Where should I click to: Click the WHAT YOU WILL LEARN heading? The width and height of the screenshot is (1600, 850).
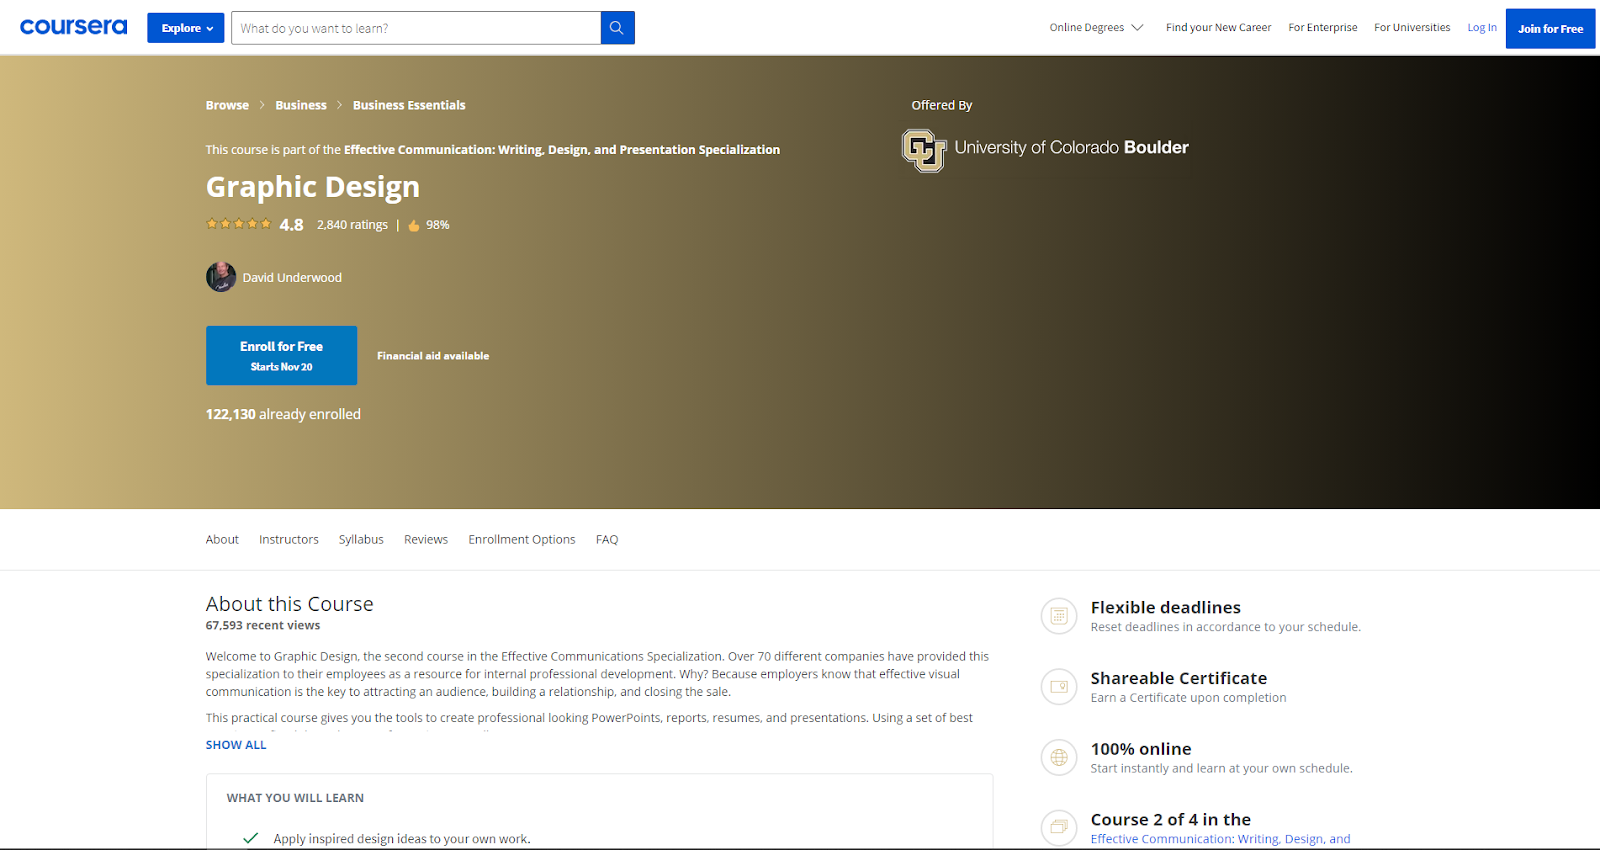click(295, 798)
